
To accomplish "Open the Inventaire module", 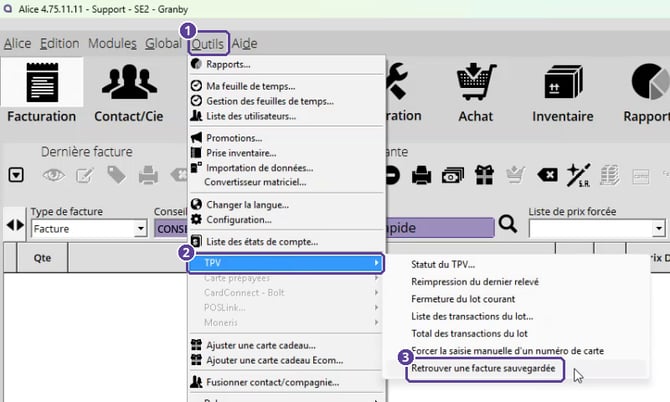I will 562,92.
